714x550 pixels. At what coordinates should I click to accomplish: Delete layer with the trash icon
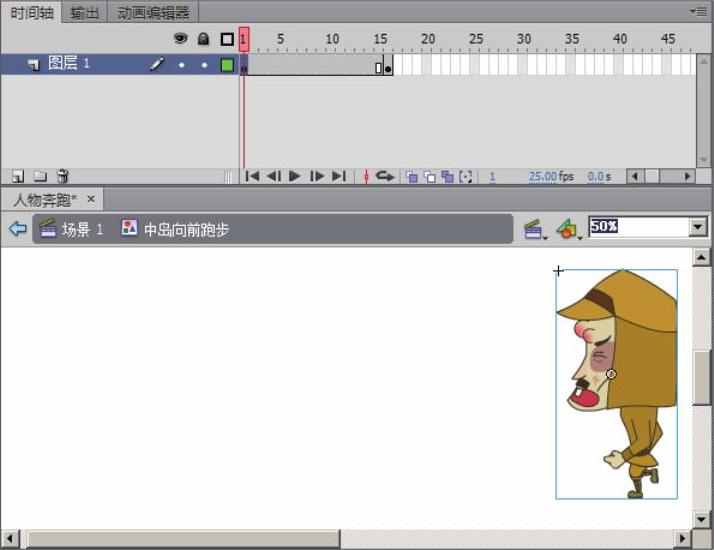click(x=63, y=176)
